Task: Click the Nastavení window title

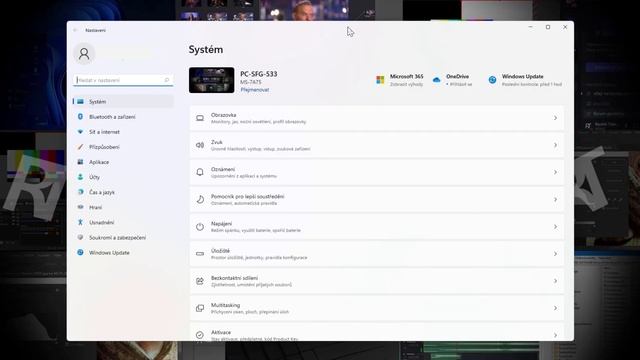Action: coord(96,30)
